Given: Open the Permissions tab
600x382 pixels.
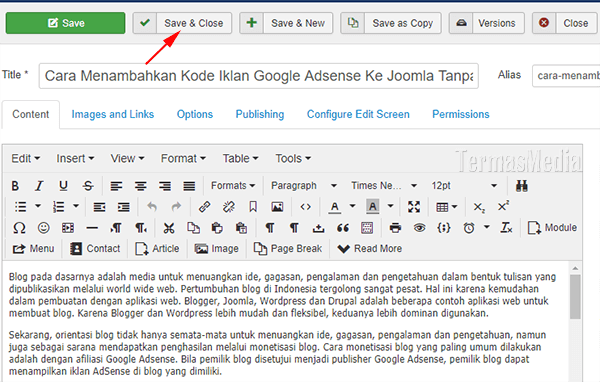Looking at the screenshot, I should click(461, 114).
